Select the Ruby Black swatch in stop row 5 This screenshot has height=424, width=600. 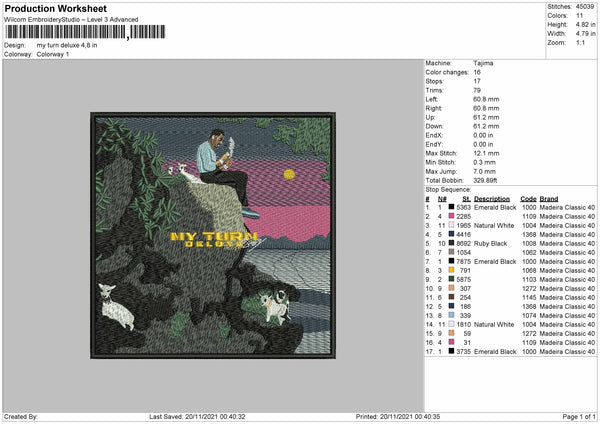click(451, 243)
